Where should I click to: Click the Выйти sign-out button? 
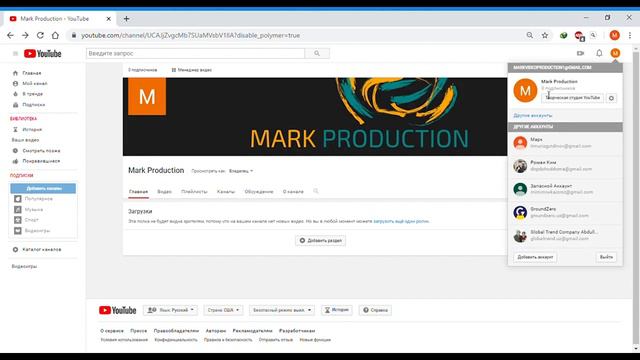click(x=606, y=257)
